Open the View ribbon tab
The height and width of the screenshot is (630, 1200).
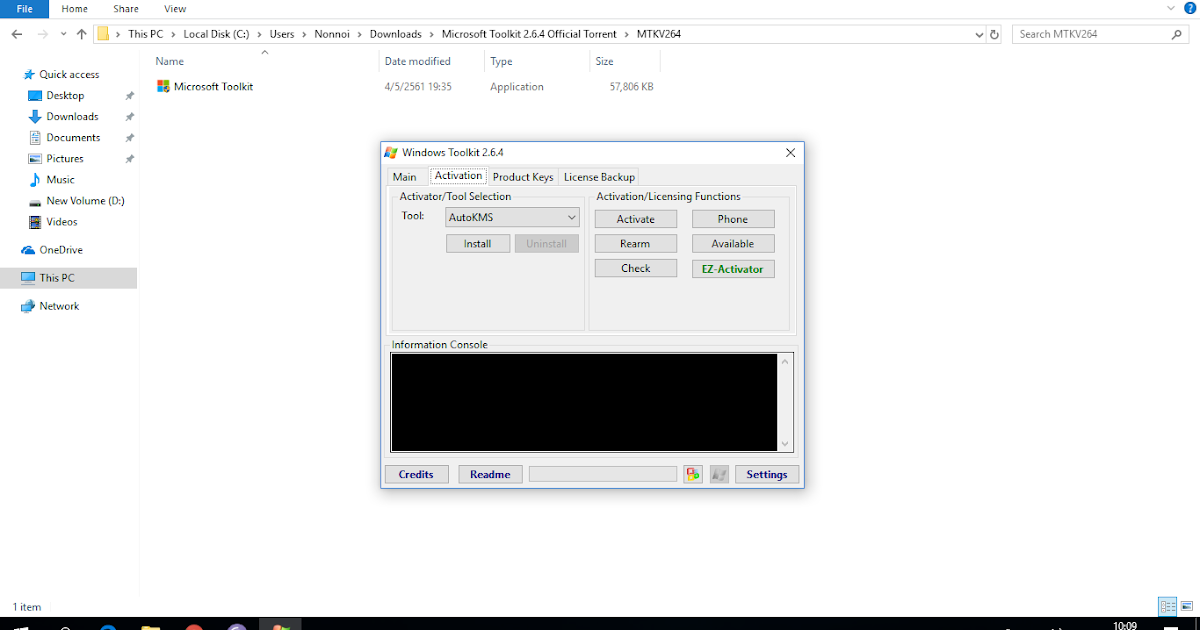tap(175, 9)
